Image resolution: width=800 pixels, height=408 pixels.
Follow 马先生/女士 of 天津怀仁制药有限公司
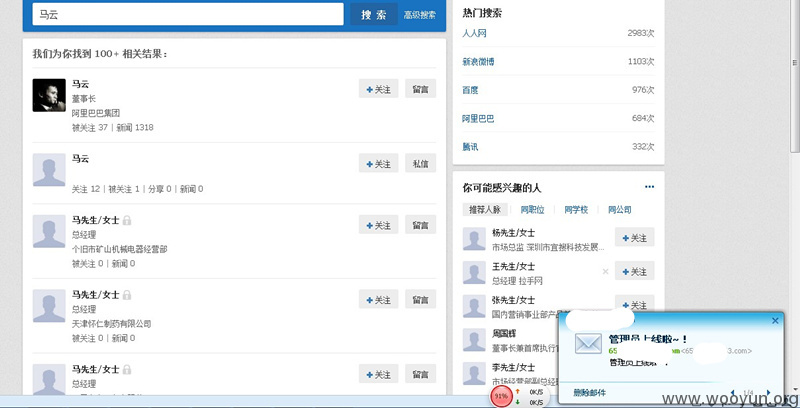pyautogui.click(x=378, y=300)
